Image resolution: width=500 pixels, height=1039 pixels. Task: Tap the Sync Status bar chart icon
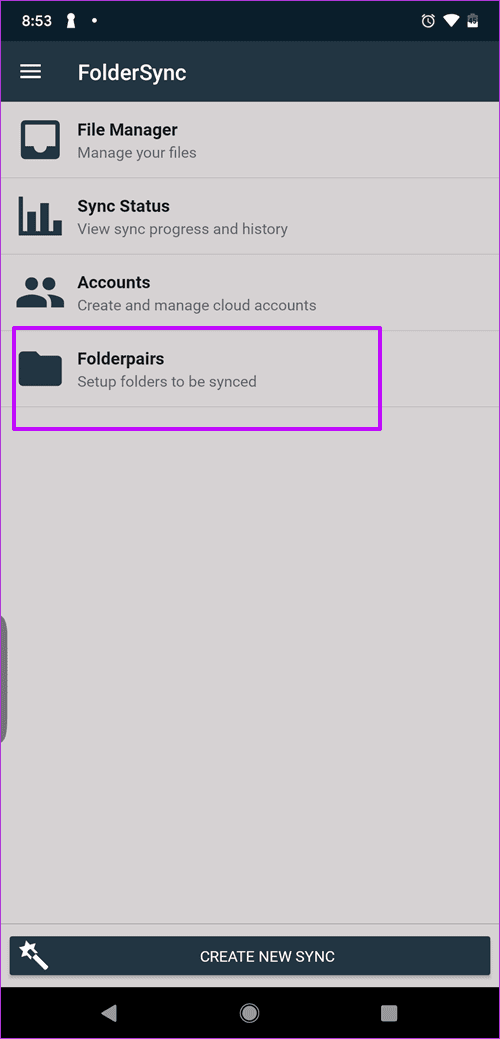click(x=40, y=215)
